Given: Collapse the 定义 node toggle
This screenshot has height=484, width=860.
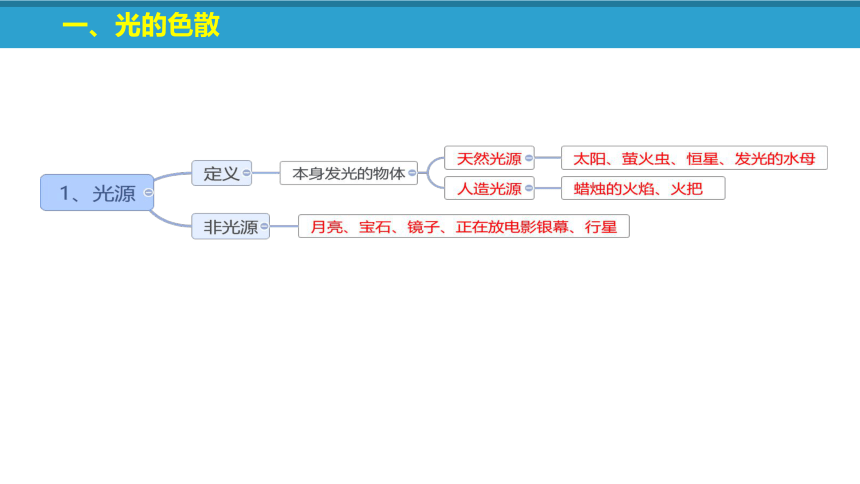Looking at the screenshot, I should (246, 173).
